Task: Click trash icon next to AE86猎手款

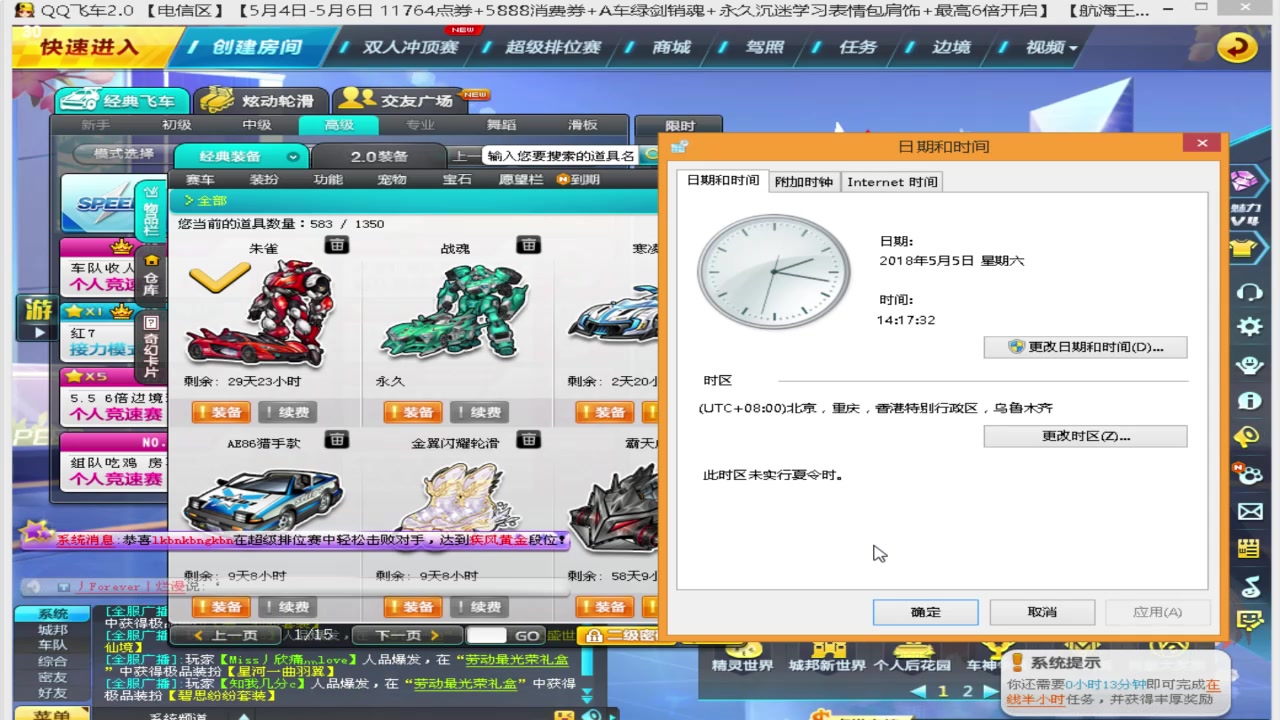Action: (x=336, y=440)
